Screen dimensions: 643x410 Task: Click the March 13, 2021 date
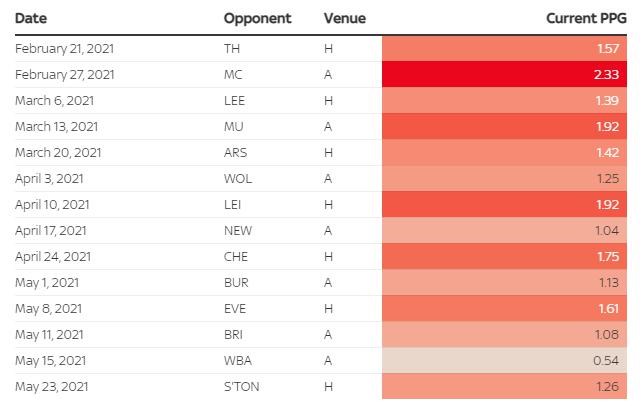[57, 126]
